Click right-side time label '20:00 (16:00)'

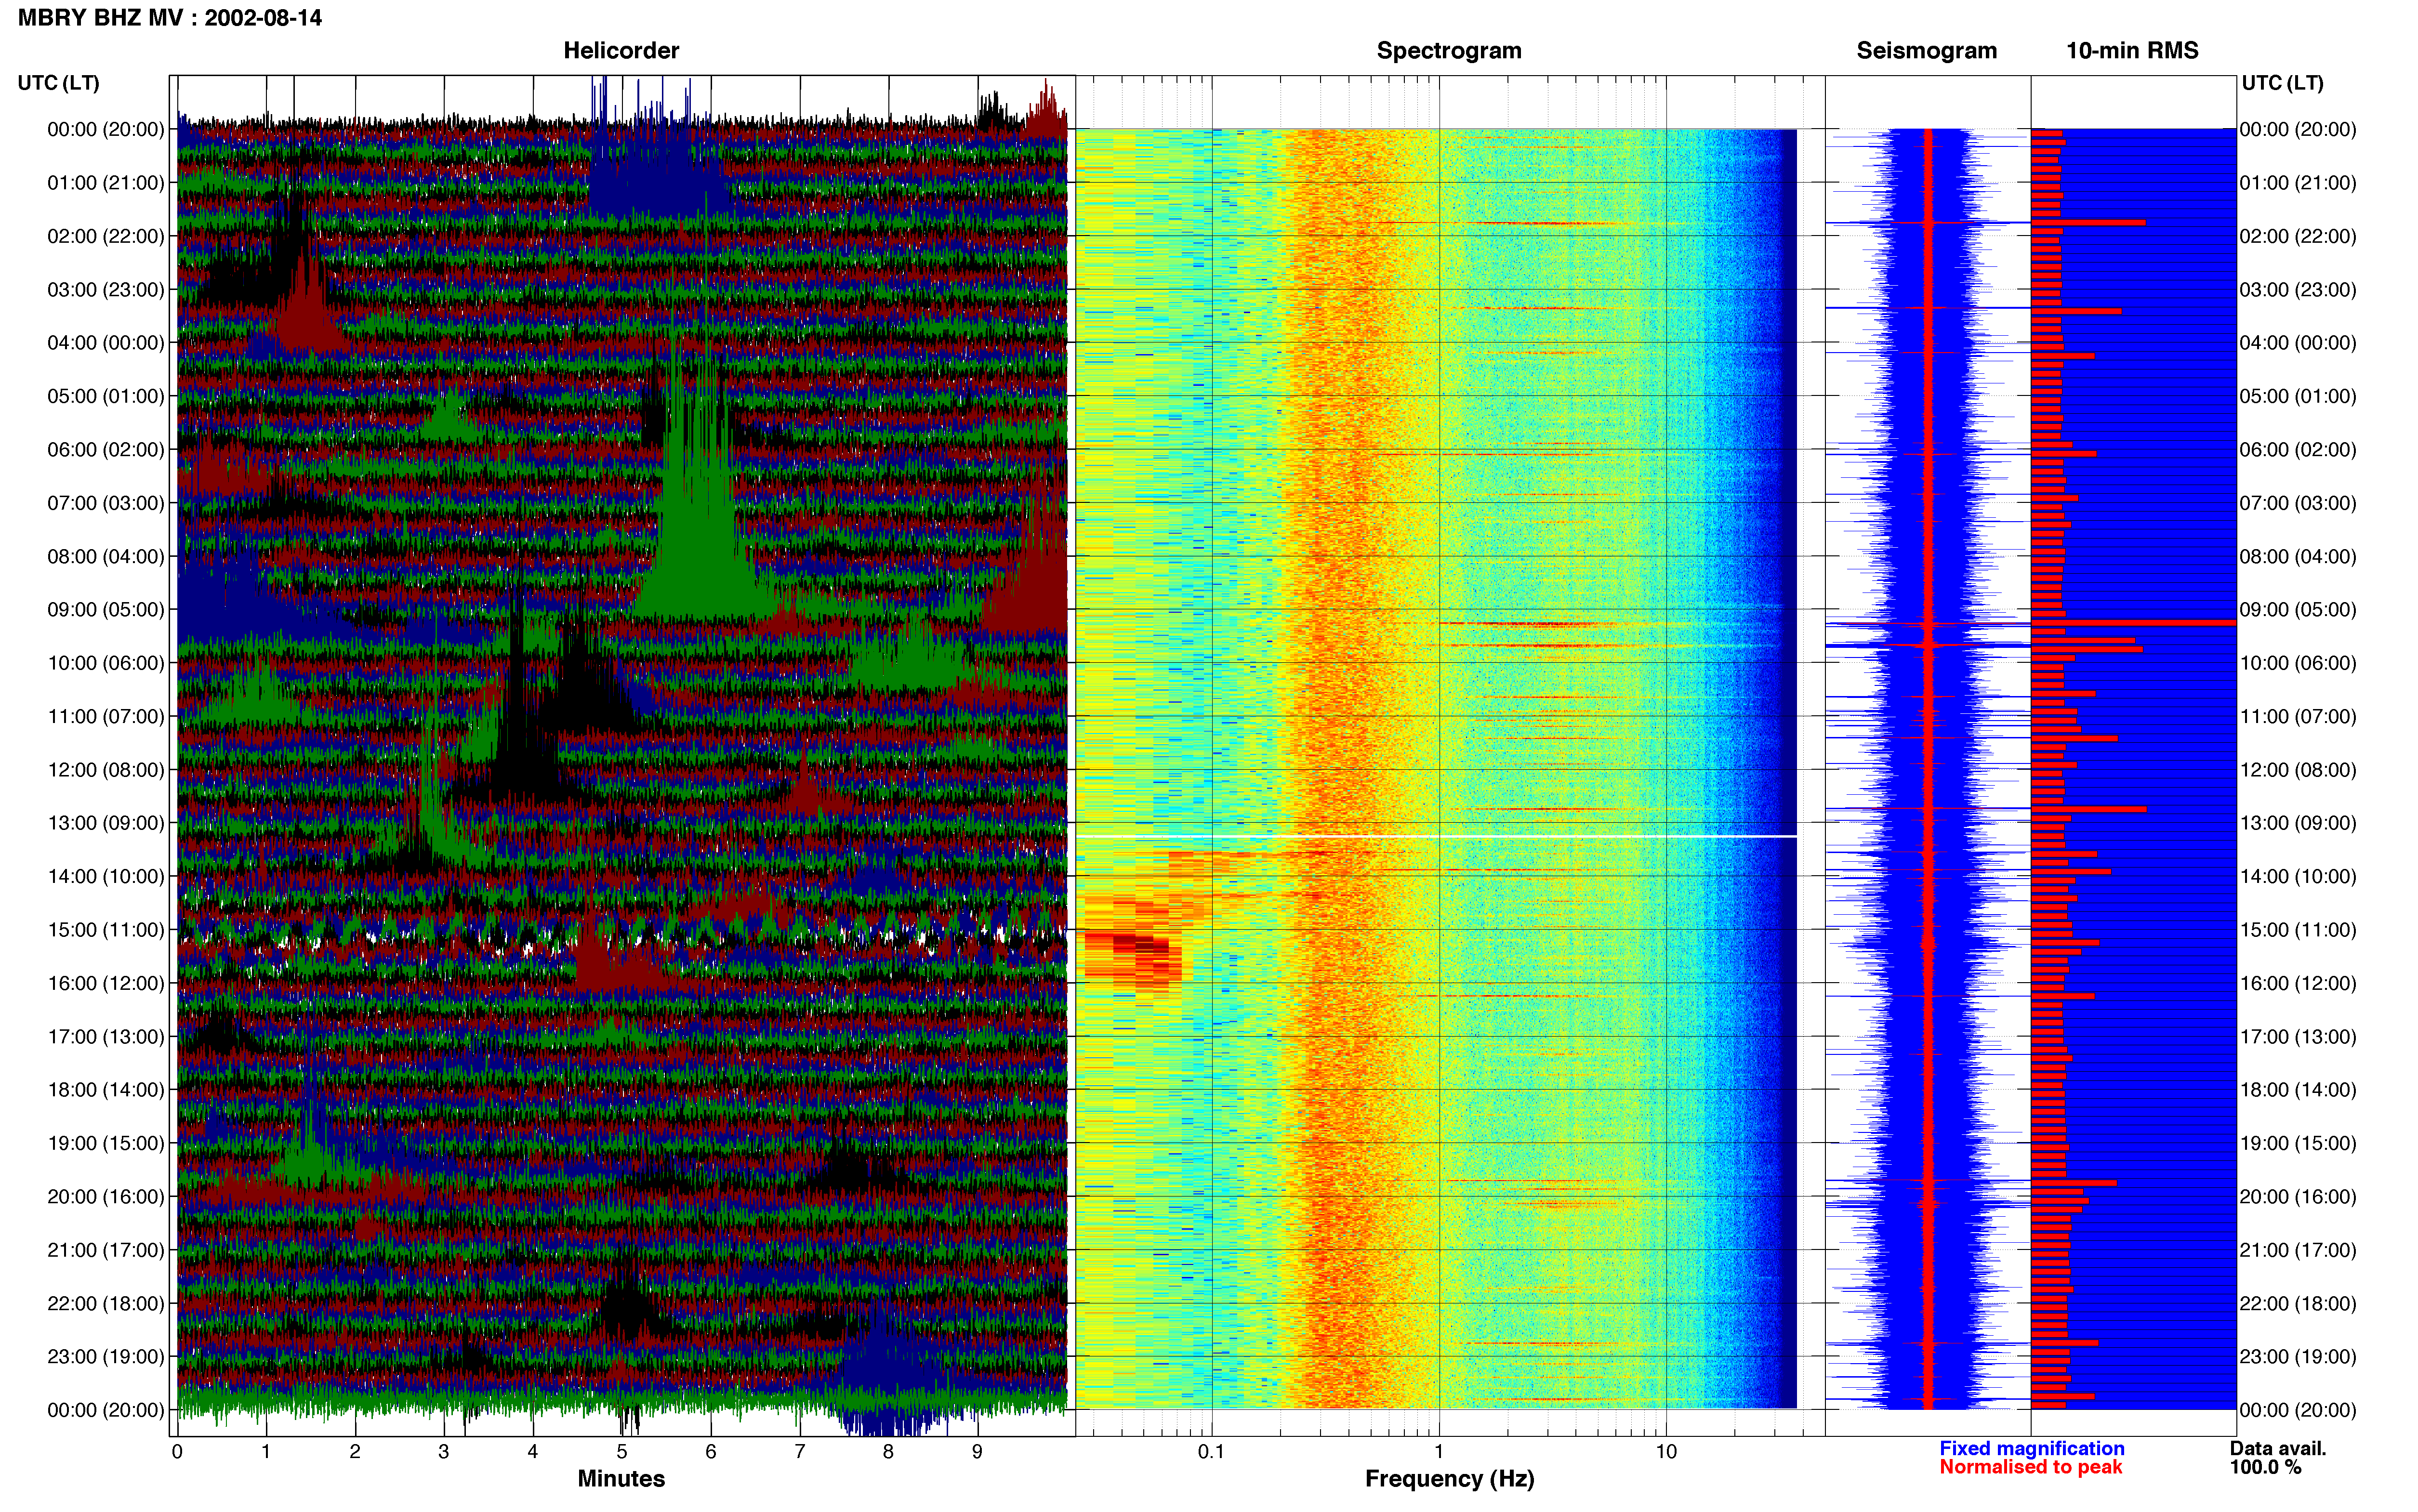[2298, 1197]
